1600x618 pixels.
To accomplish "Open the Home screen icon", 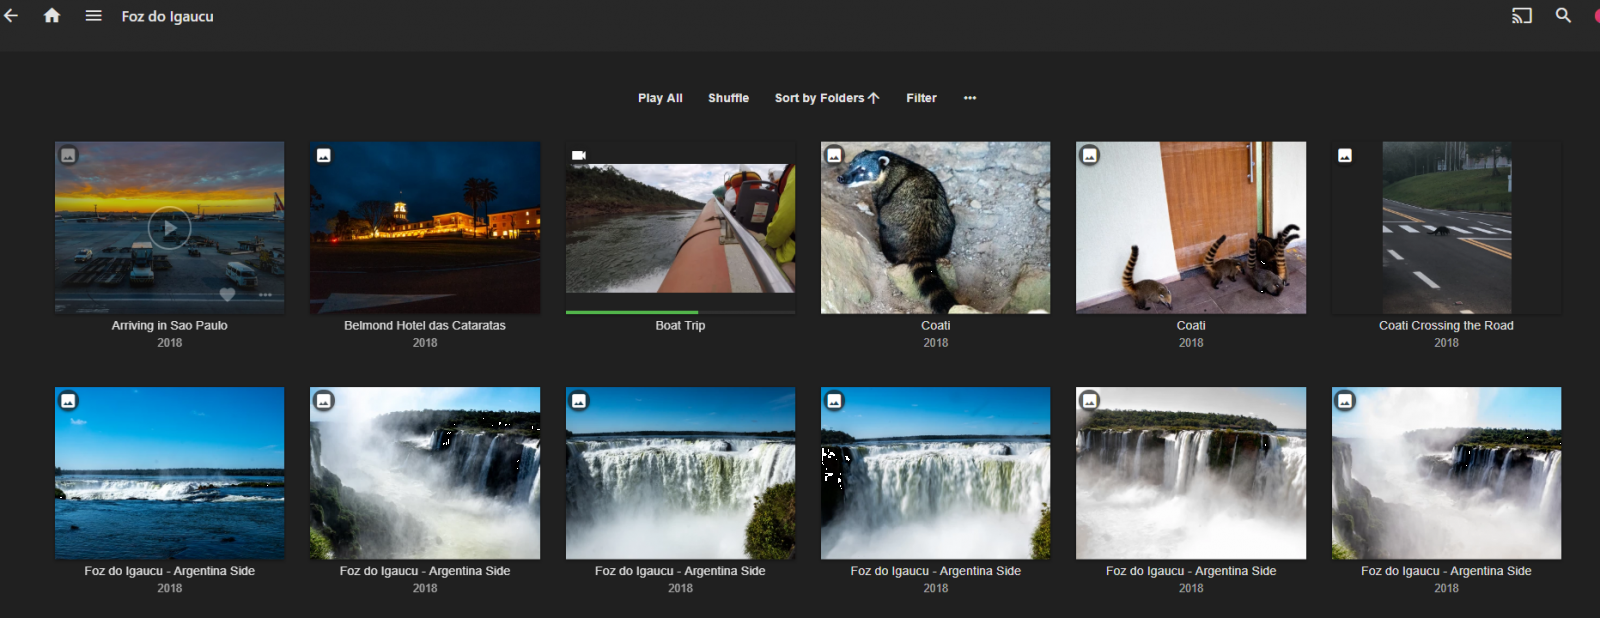I will (52, 16).
